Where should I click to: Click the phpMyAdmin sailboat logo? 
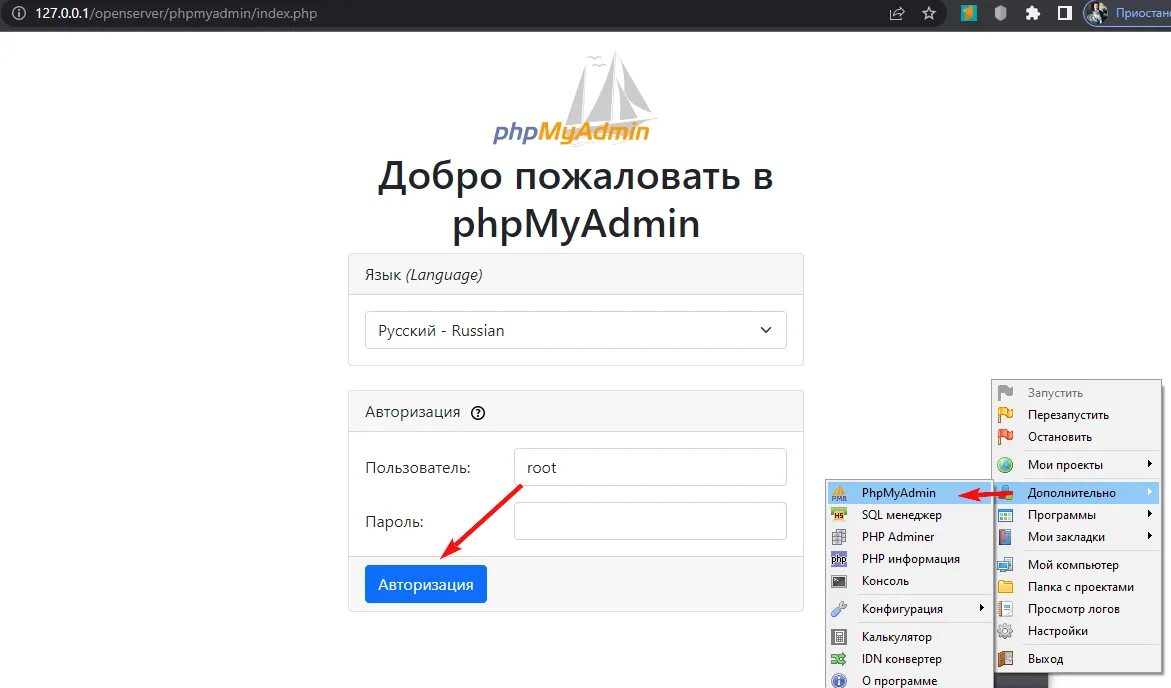pos(575,98)
